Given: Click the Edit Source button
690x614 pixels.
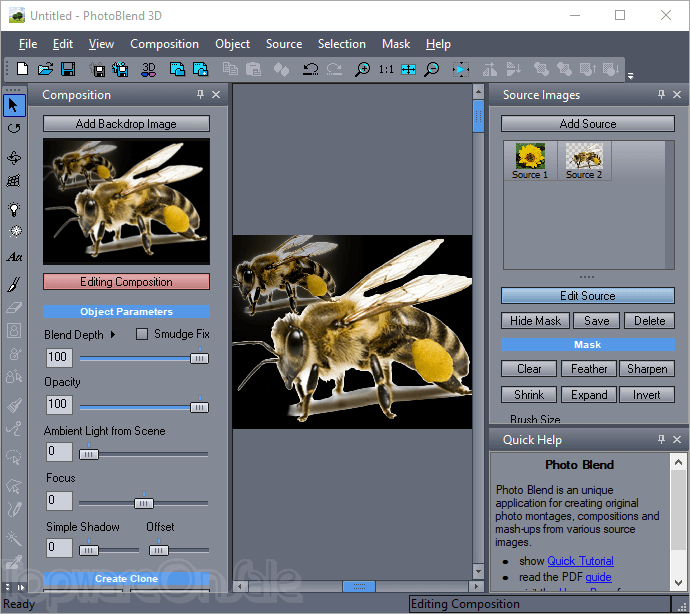Looking at the screenshot, I should tap(587, 296).
